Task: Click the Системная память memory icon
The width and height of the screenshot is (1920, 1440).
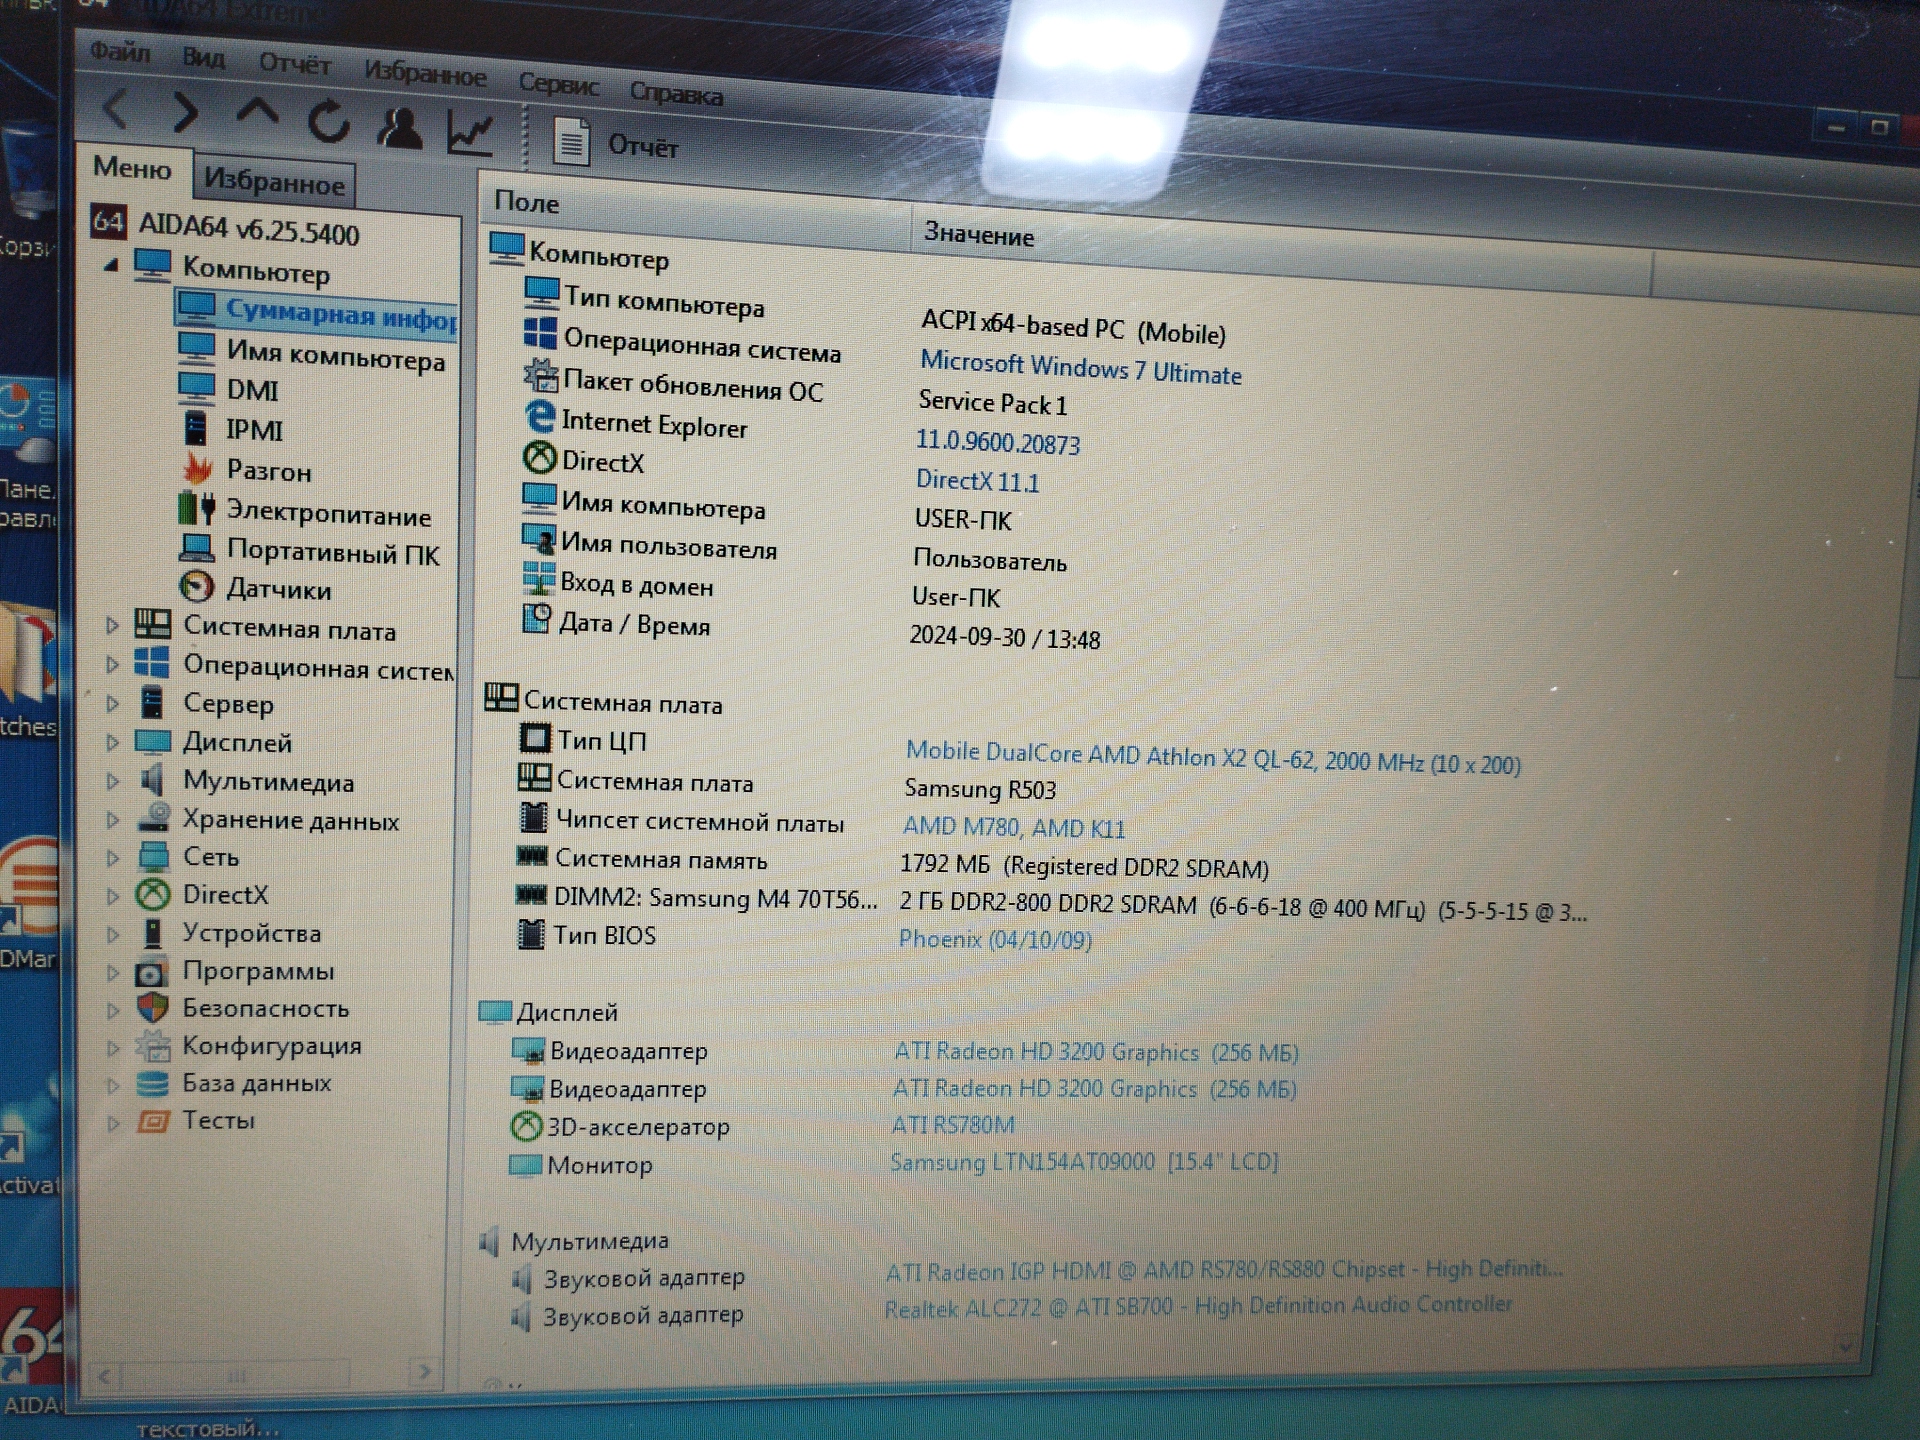Action: click(x=531, y=856)
